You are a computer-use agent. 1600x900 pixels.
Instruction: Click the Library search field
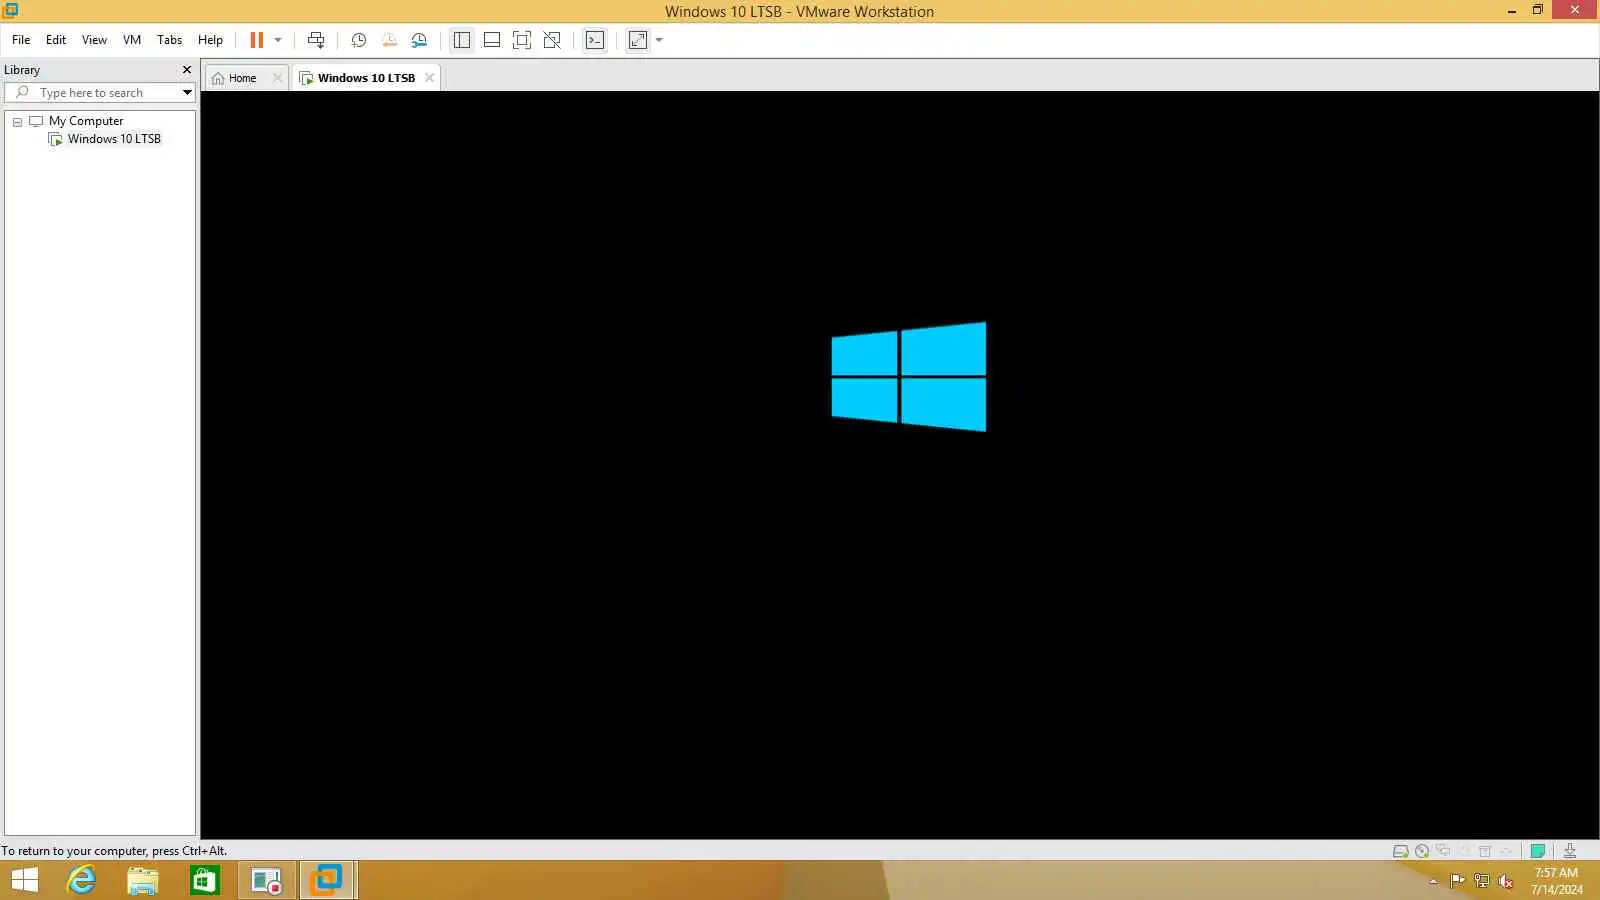(x=100, y=92)
